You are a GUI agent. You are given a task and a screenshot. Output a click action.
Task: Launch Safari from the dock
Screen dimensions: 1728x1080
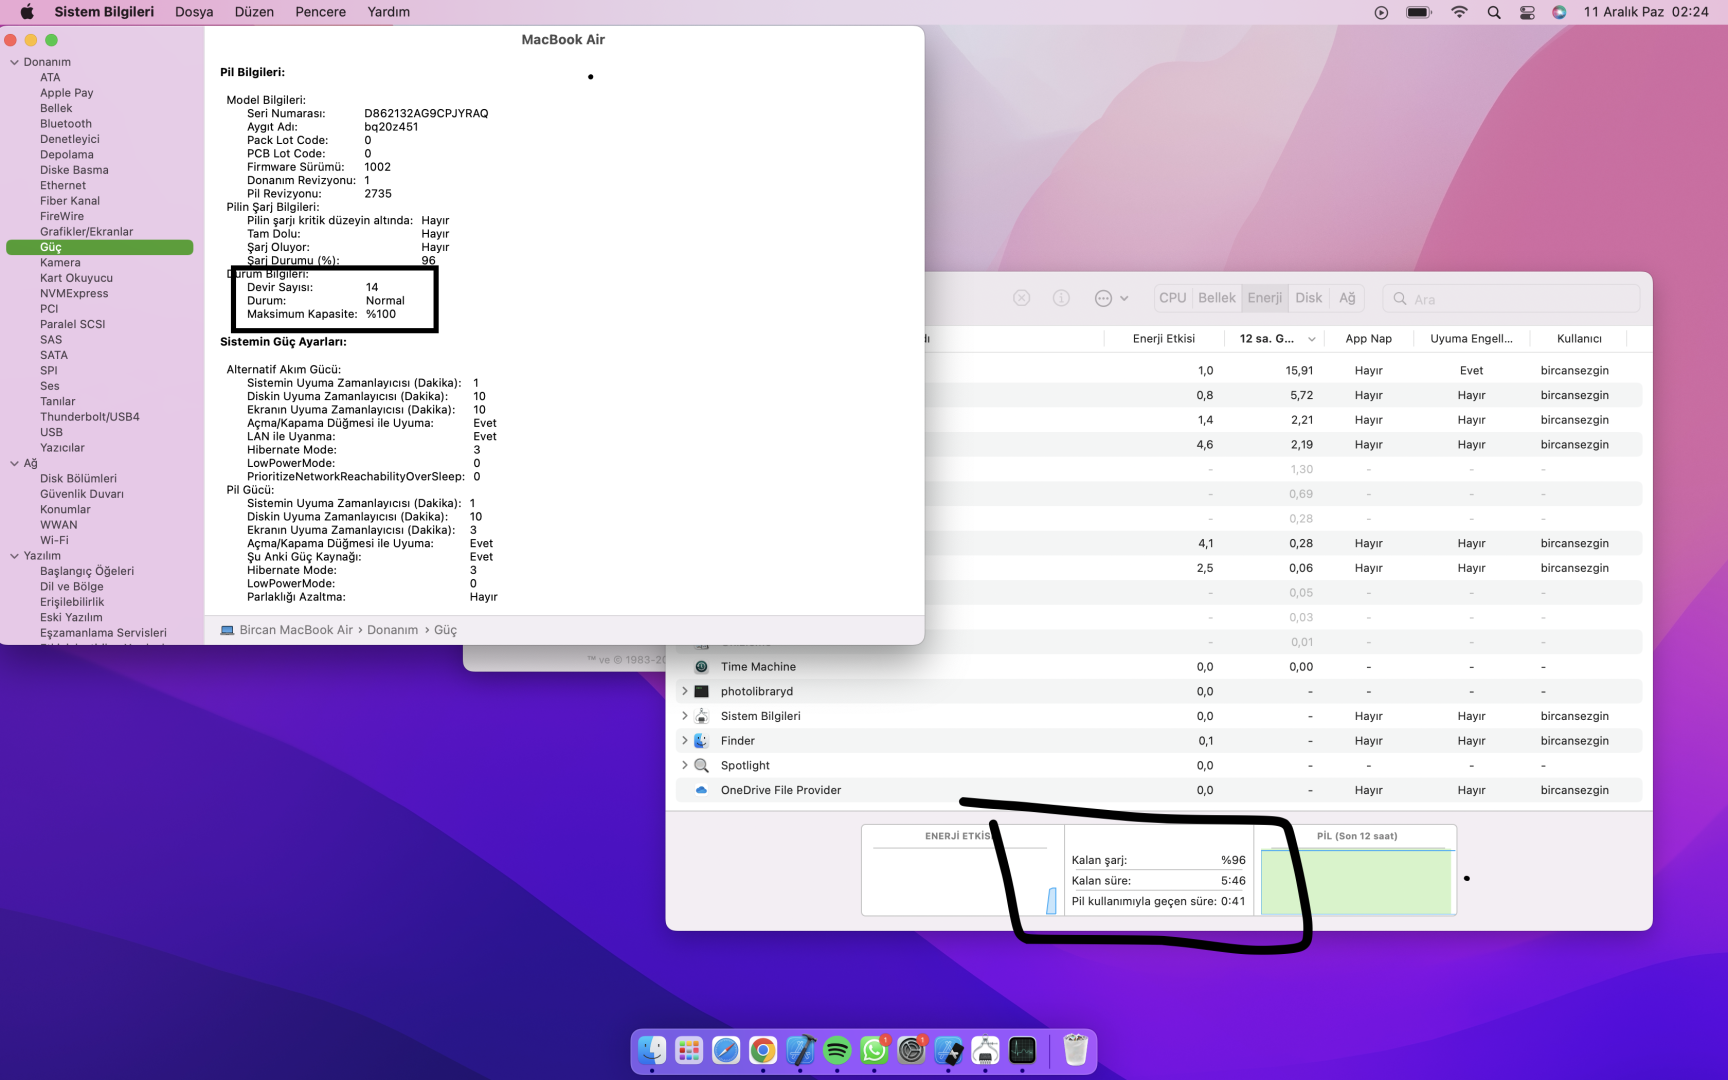click(726, 1050)
